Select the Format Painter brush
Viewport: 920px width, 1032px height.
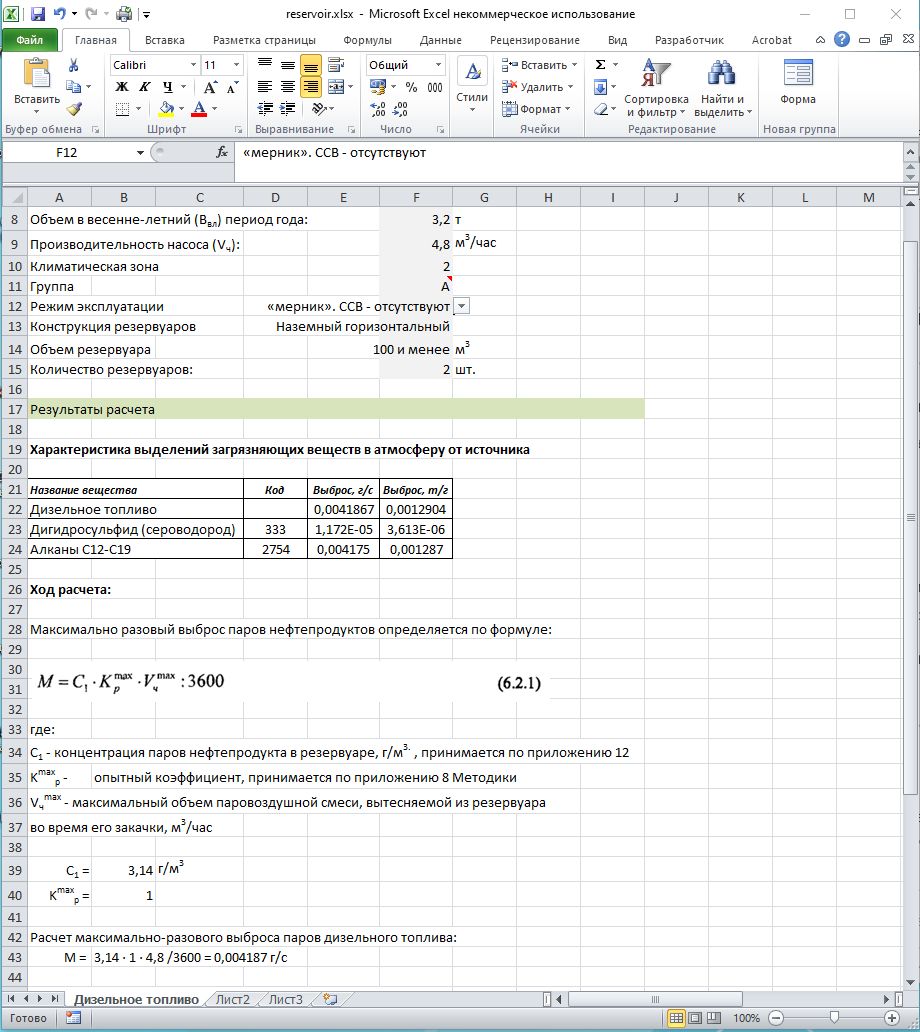[73, 109]
